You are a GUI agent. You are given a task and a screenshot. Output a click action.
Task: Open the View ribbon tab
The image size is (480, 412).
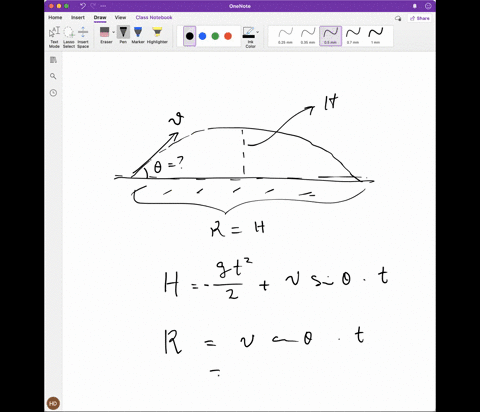120,17
